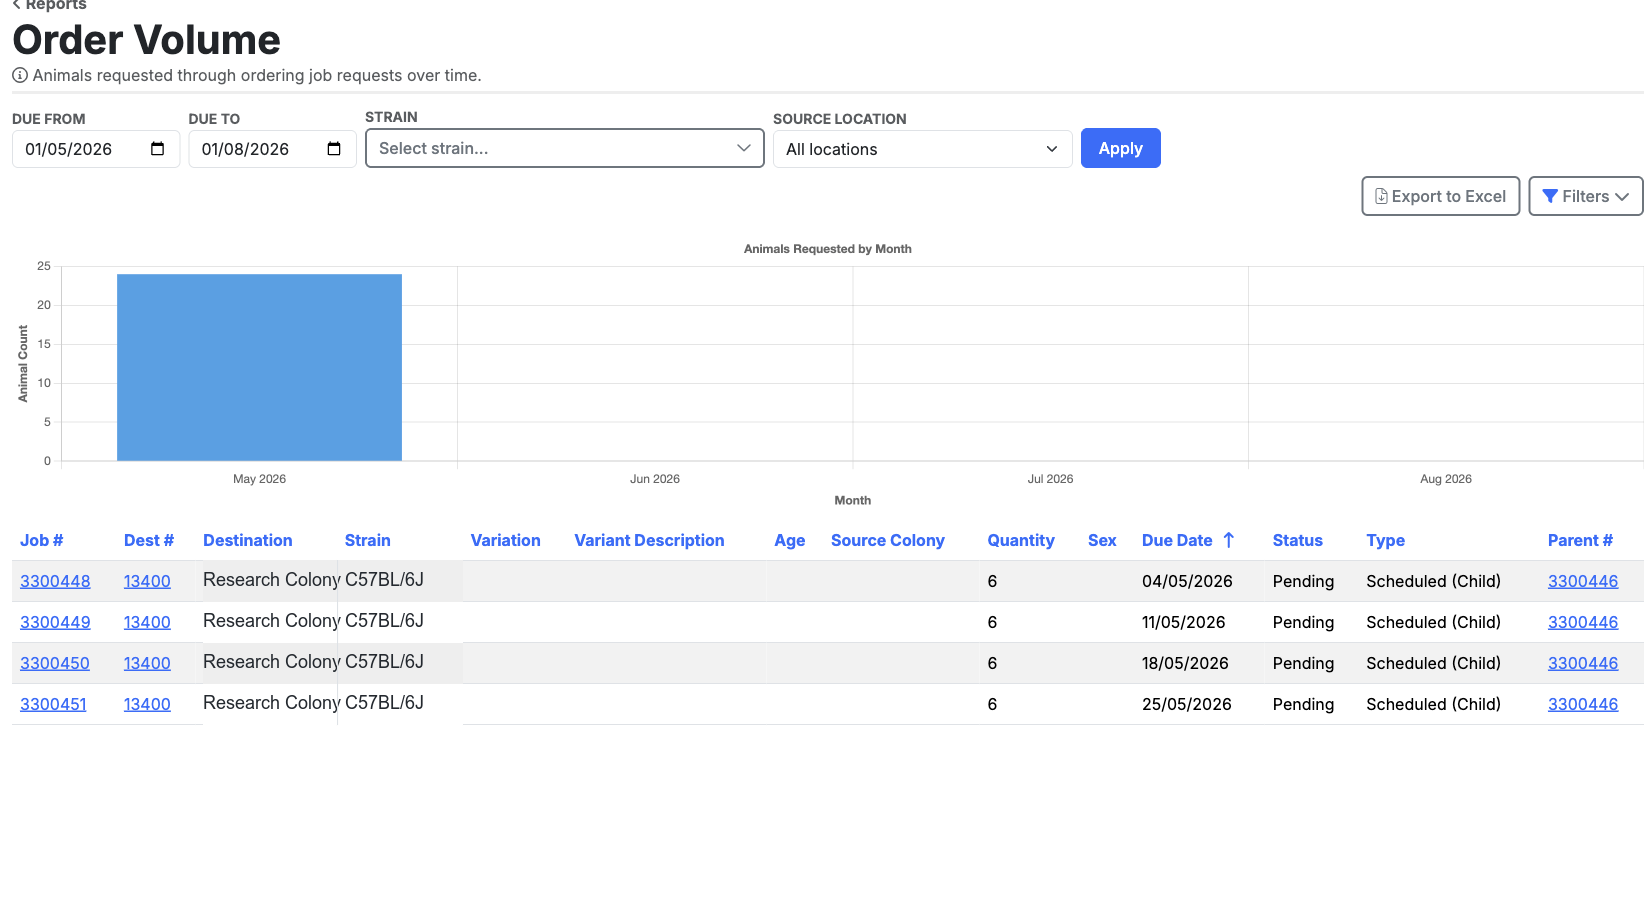1650x900 pixels.
Task: Click C57BL/6J strain in job 3300450 row
Action: (x=384, y=662)
